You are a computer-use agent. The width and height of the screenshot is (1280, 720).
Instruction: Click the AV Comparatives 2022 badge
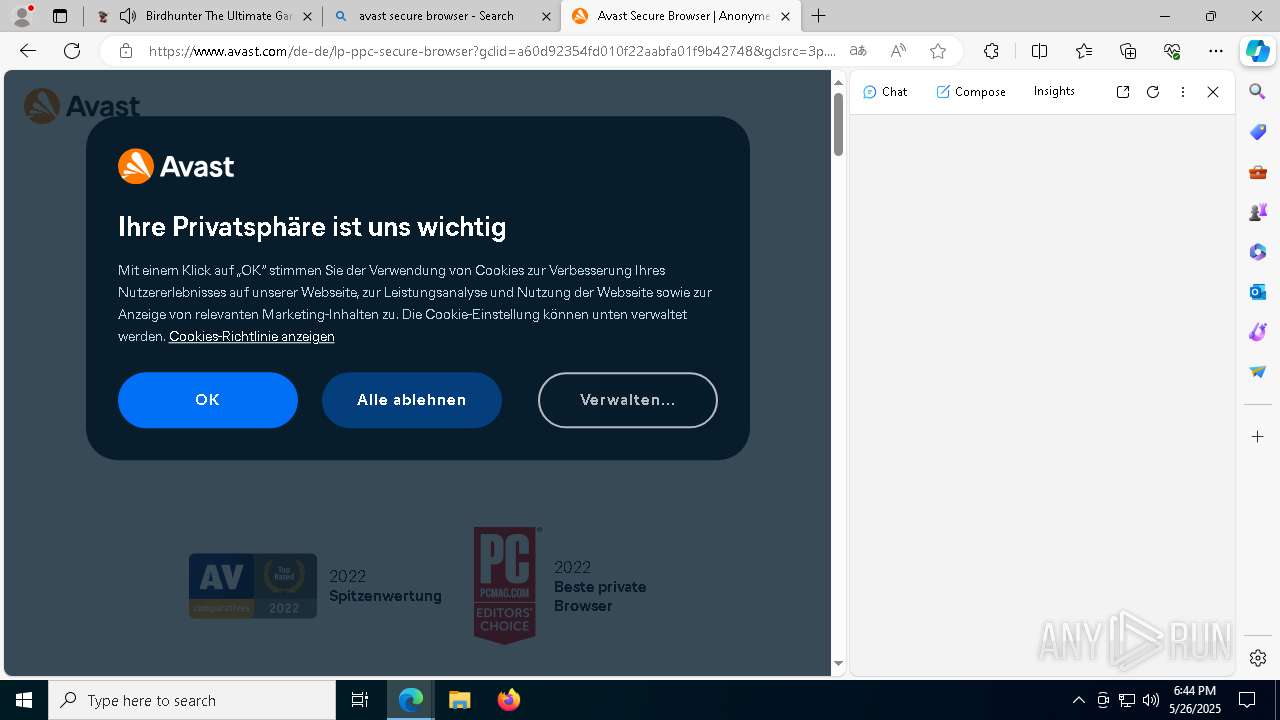(x=253, y=586)
